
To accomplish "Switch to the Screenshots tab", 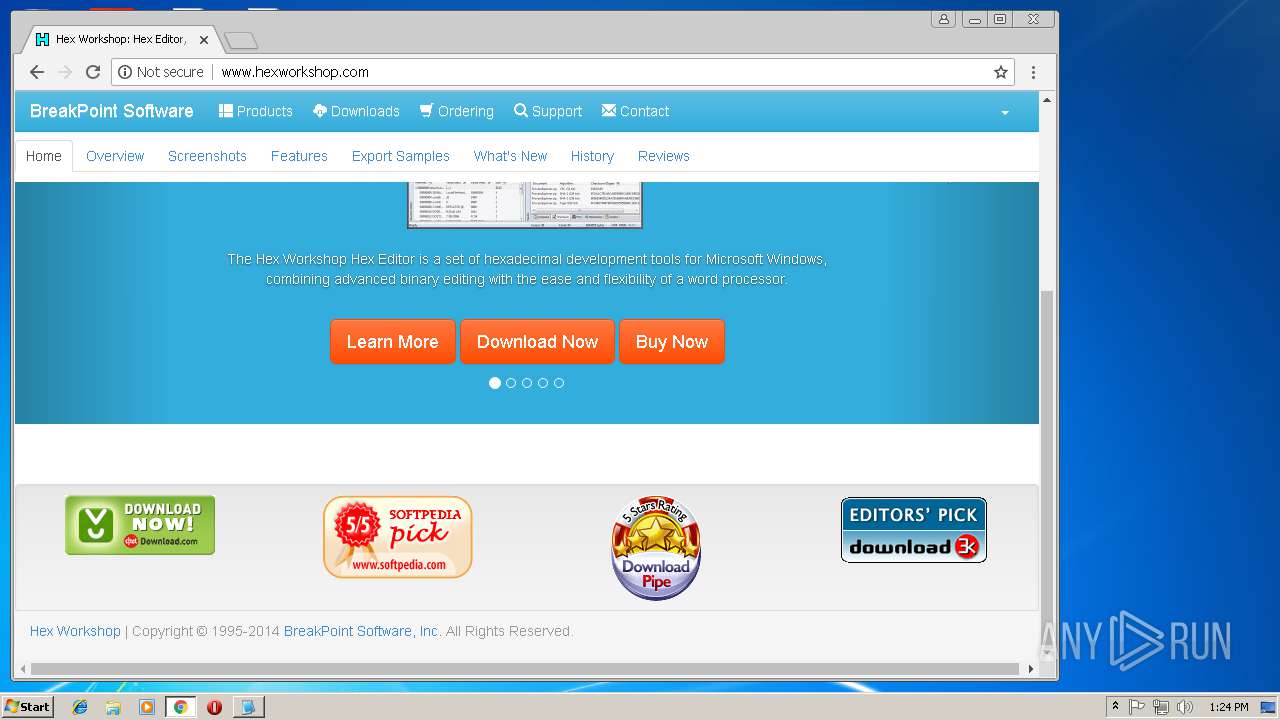I will 207,156.
